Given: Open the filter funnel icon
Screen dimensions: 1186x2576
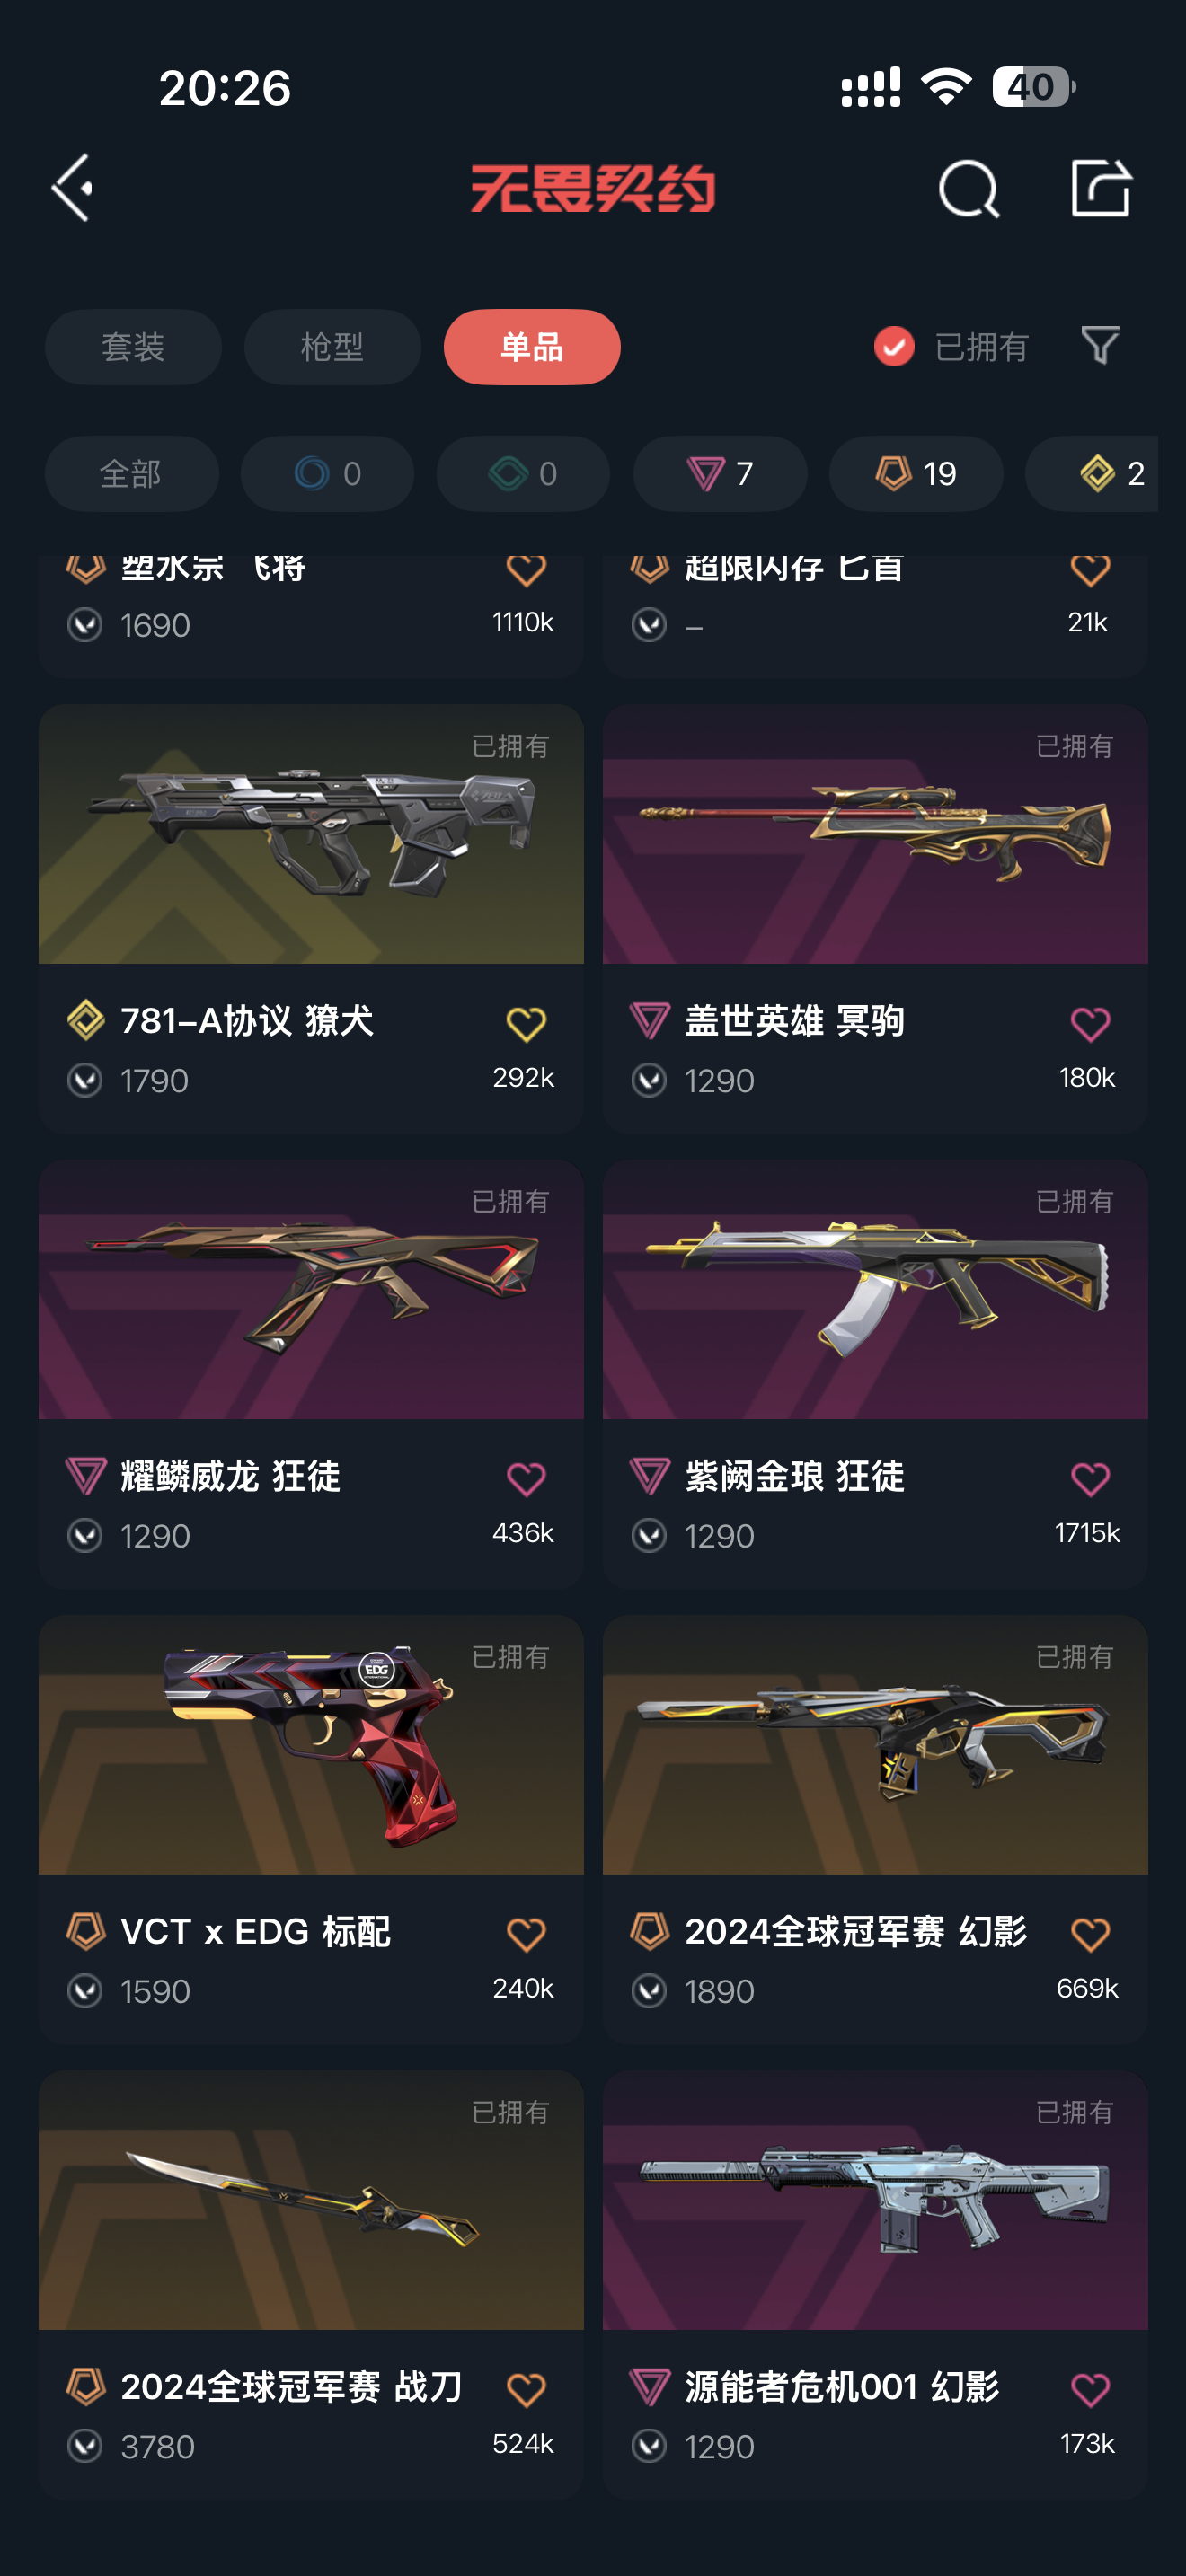Looking at the screenshot, I should (1100, 346).
